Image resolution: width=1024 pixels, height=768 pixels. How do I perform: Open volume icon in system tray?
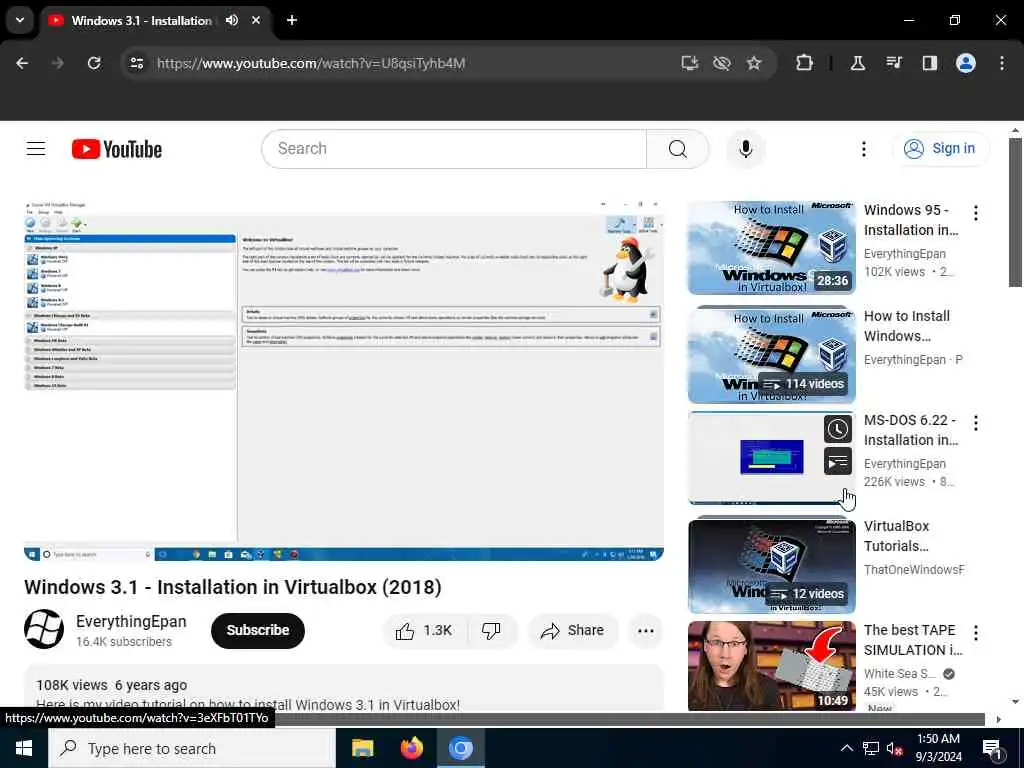pos(894,748)
